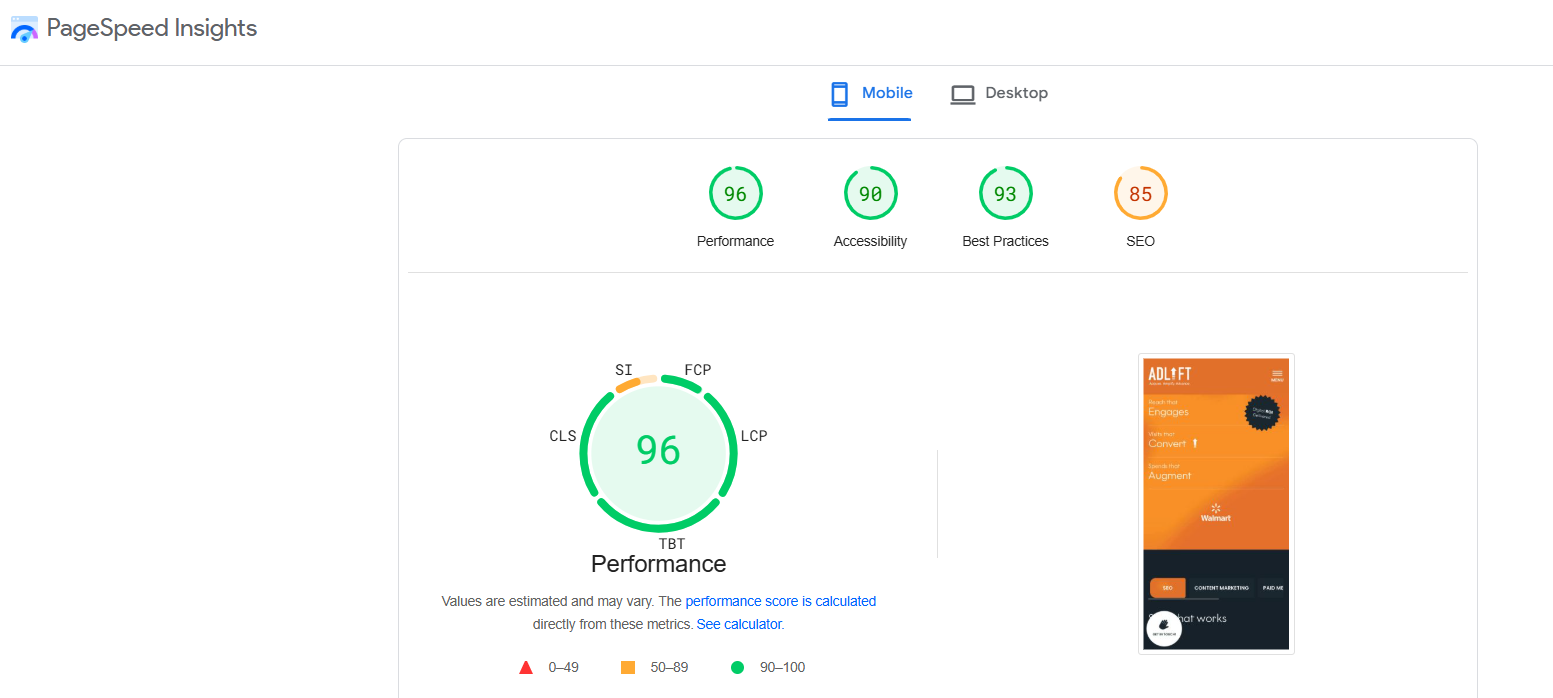Click white circular chat button in thumbnail
This screenshot has height=698, width=1553.
click(x=1164, y=629)
